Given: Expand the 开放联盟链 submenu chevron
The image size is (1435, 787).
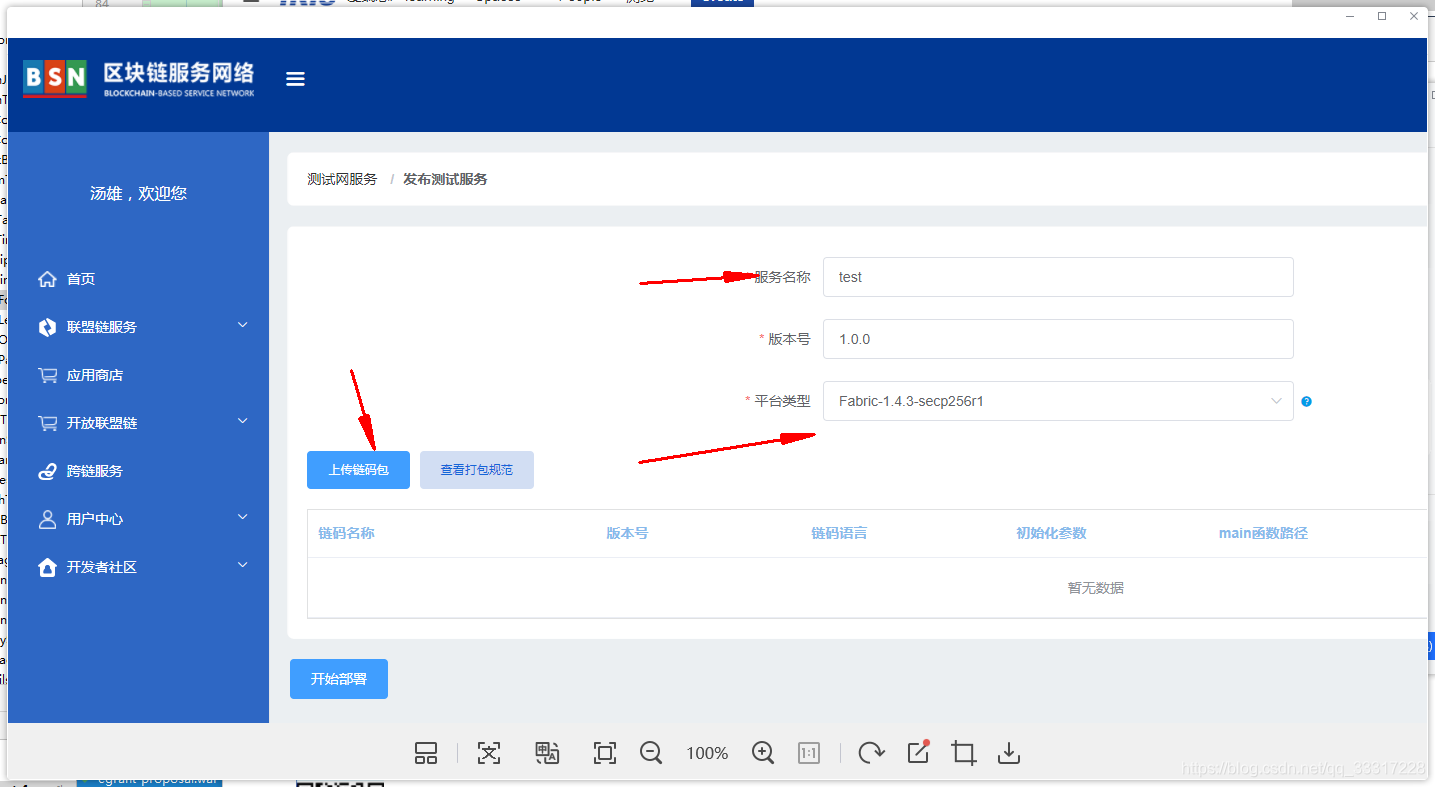Looking at the screenshot, I should (243, 421).
